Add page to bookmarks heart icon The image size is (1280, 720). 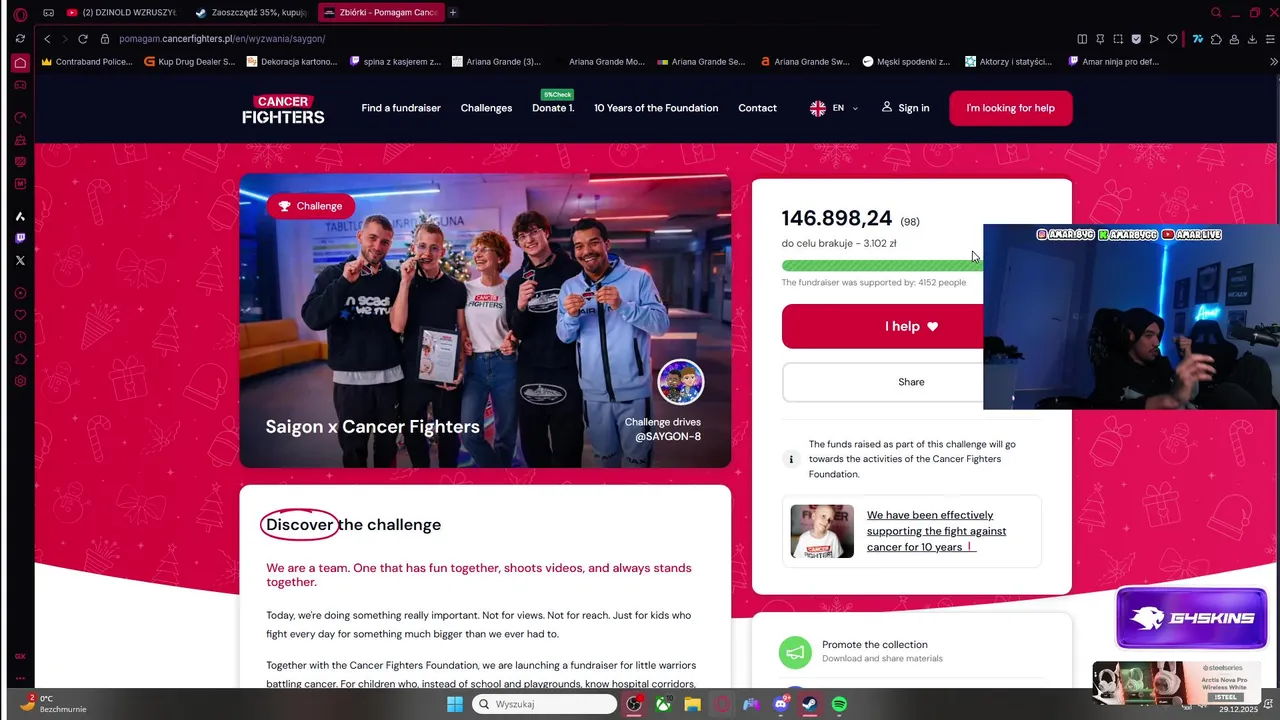(1172, 39)
